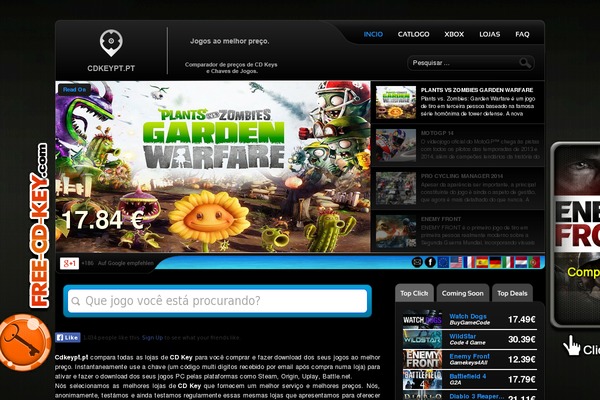This screenshot has height=400, width=600.
Task: Select the Enemy Front slide entry
Action: coord(458,231)
